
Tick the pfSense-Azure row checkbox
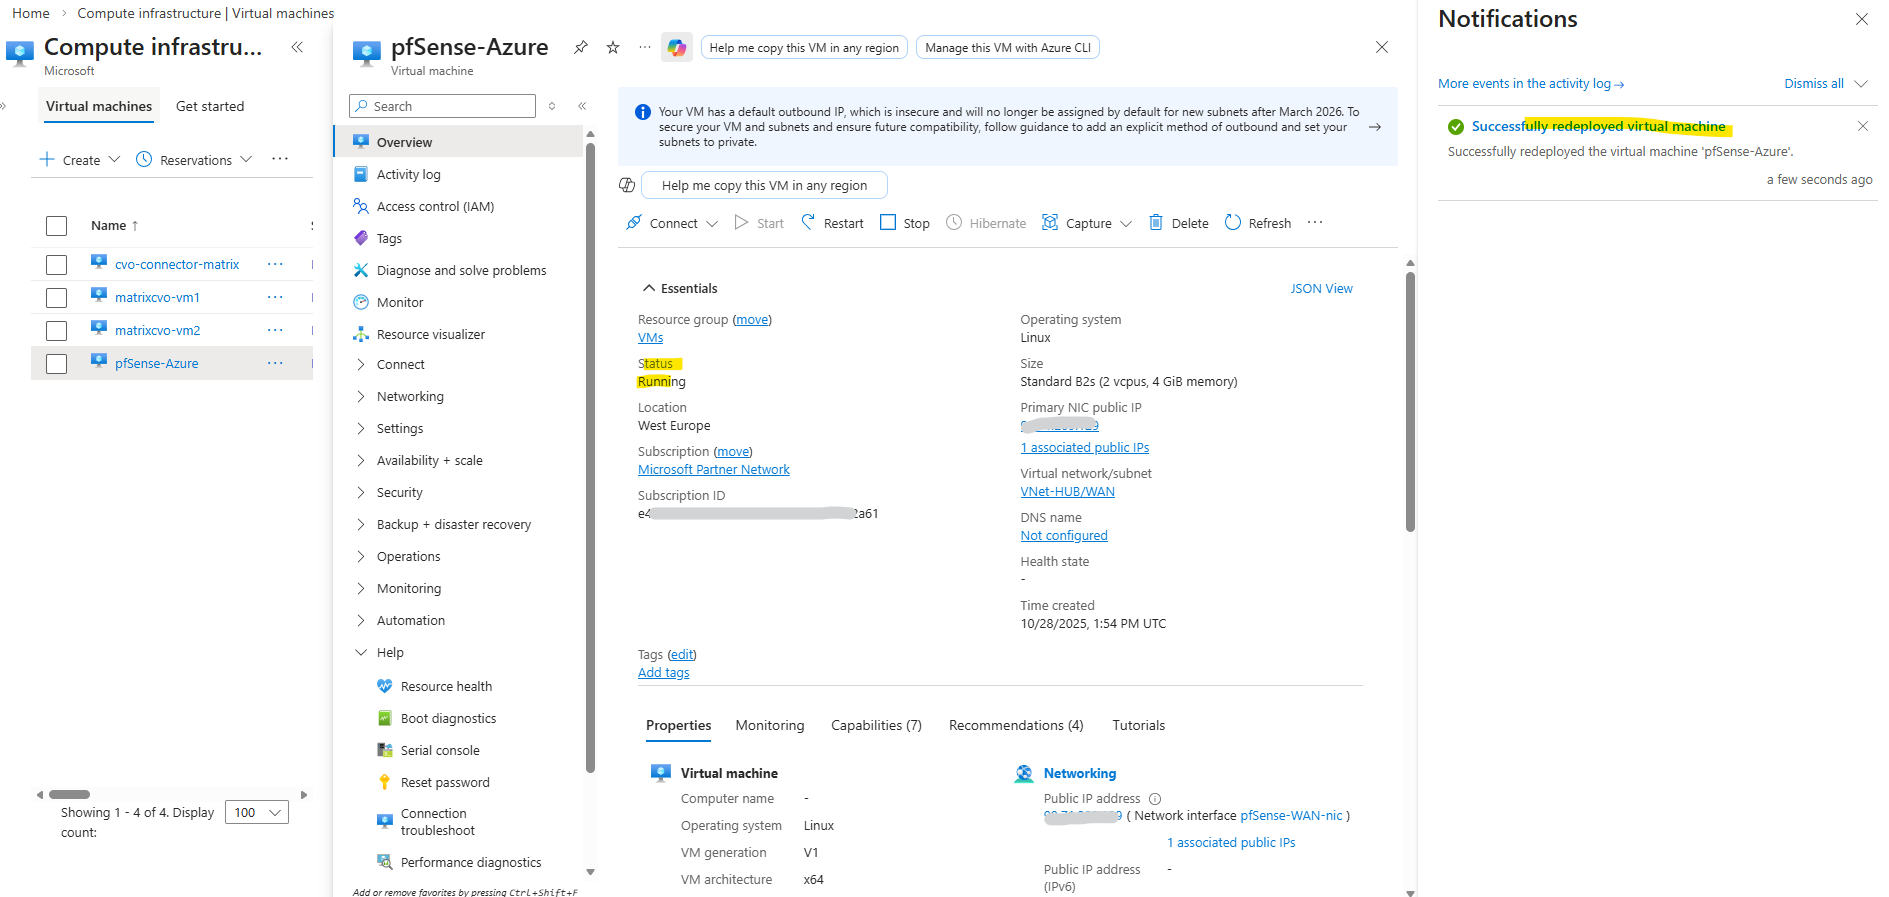57,364
